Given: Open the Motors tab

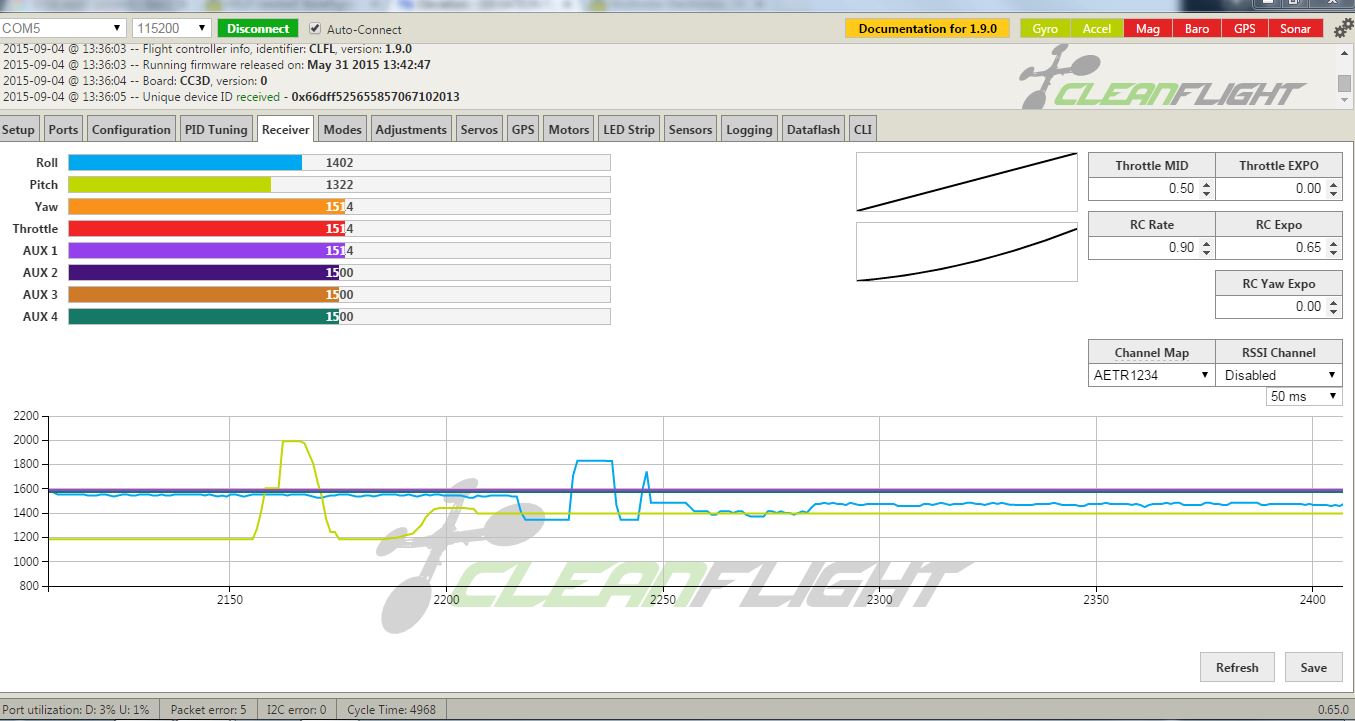Looking at the screenshot, I should coord(569,129).
